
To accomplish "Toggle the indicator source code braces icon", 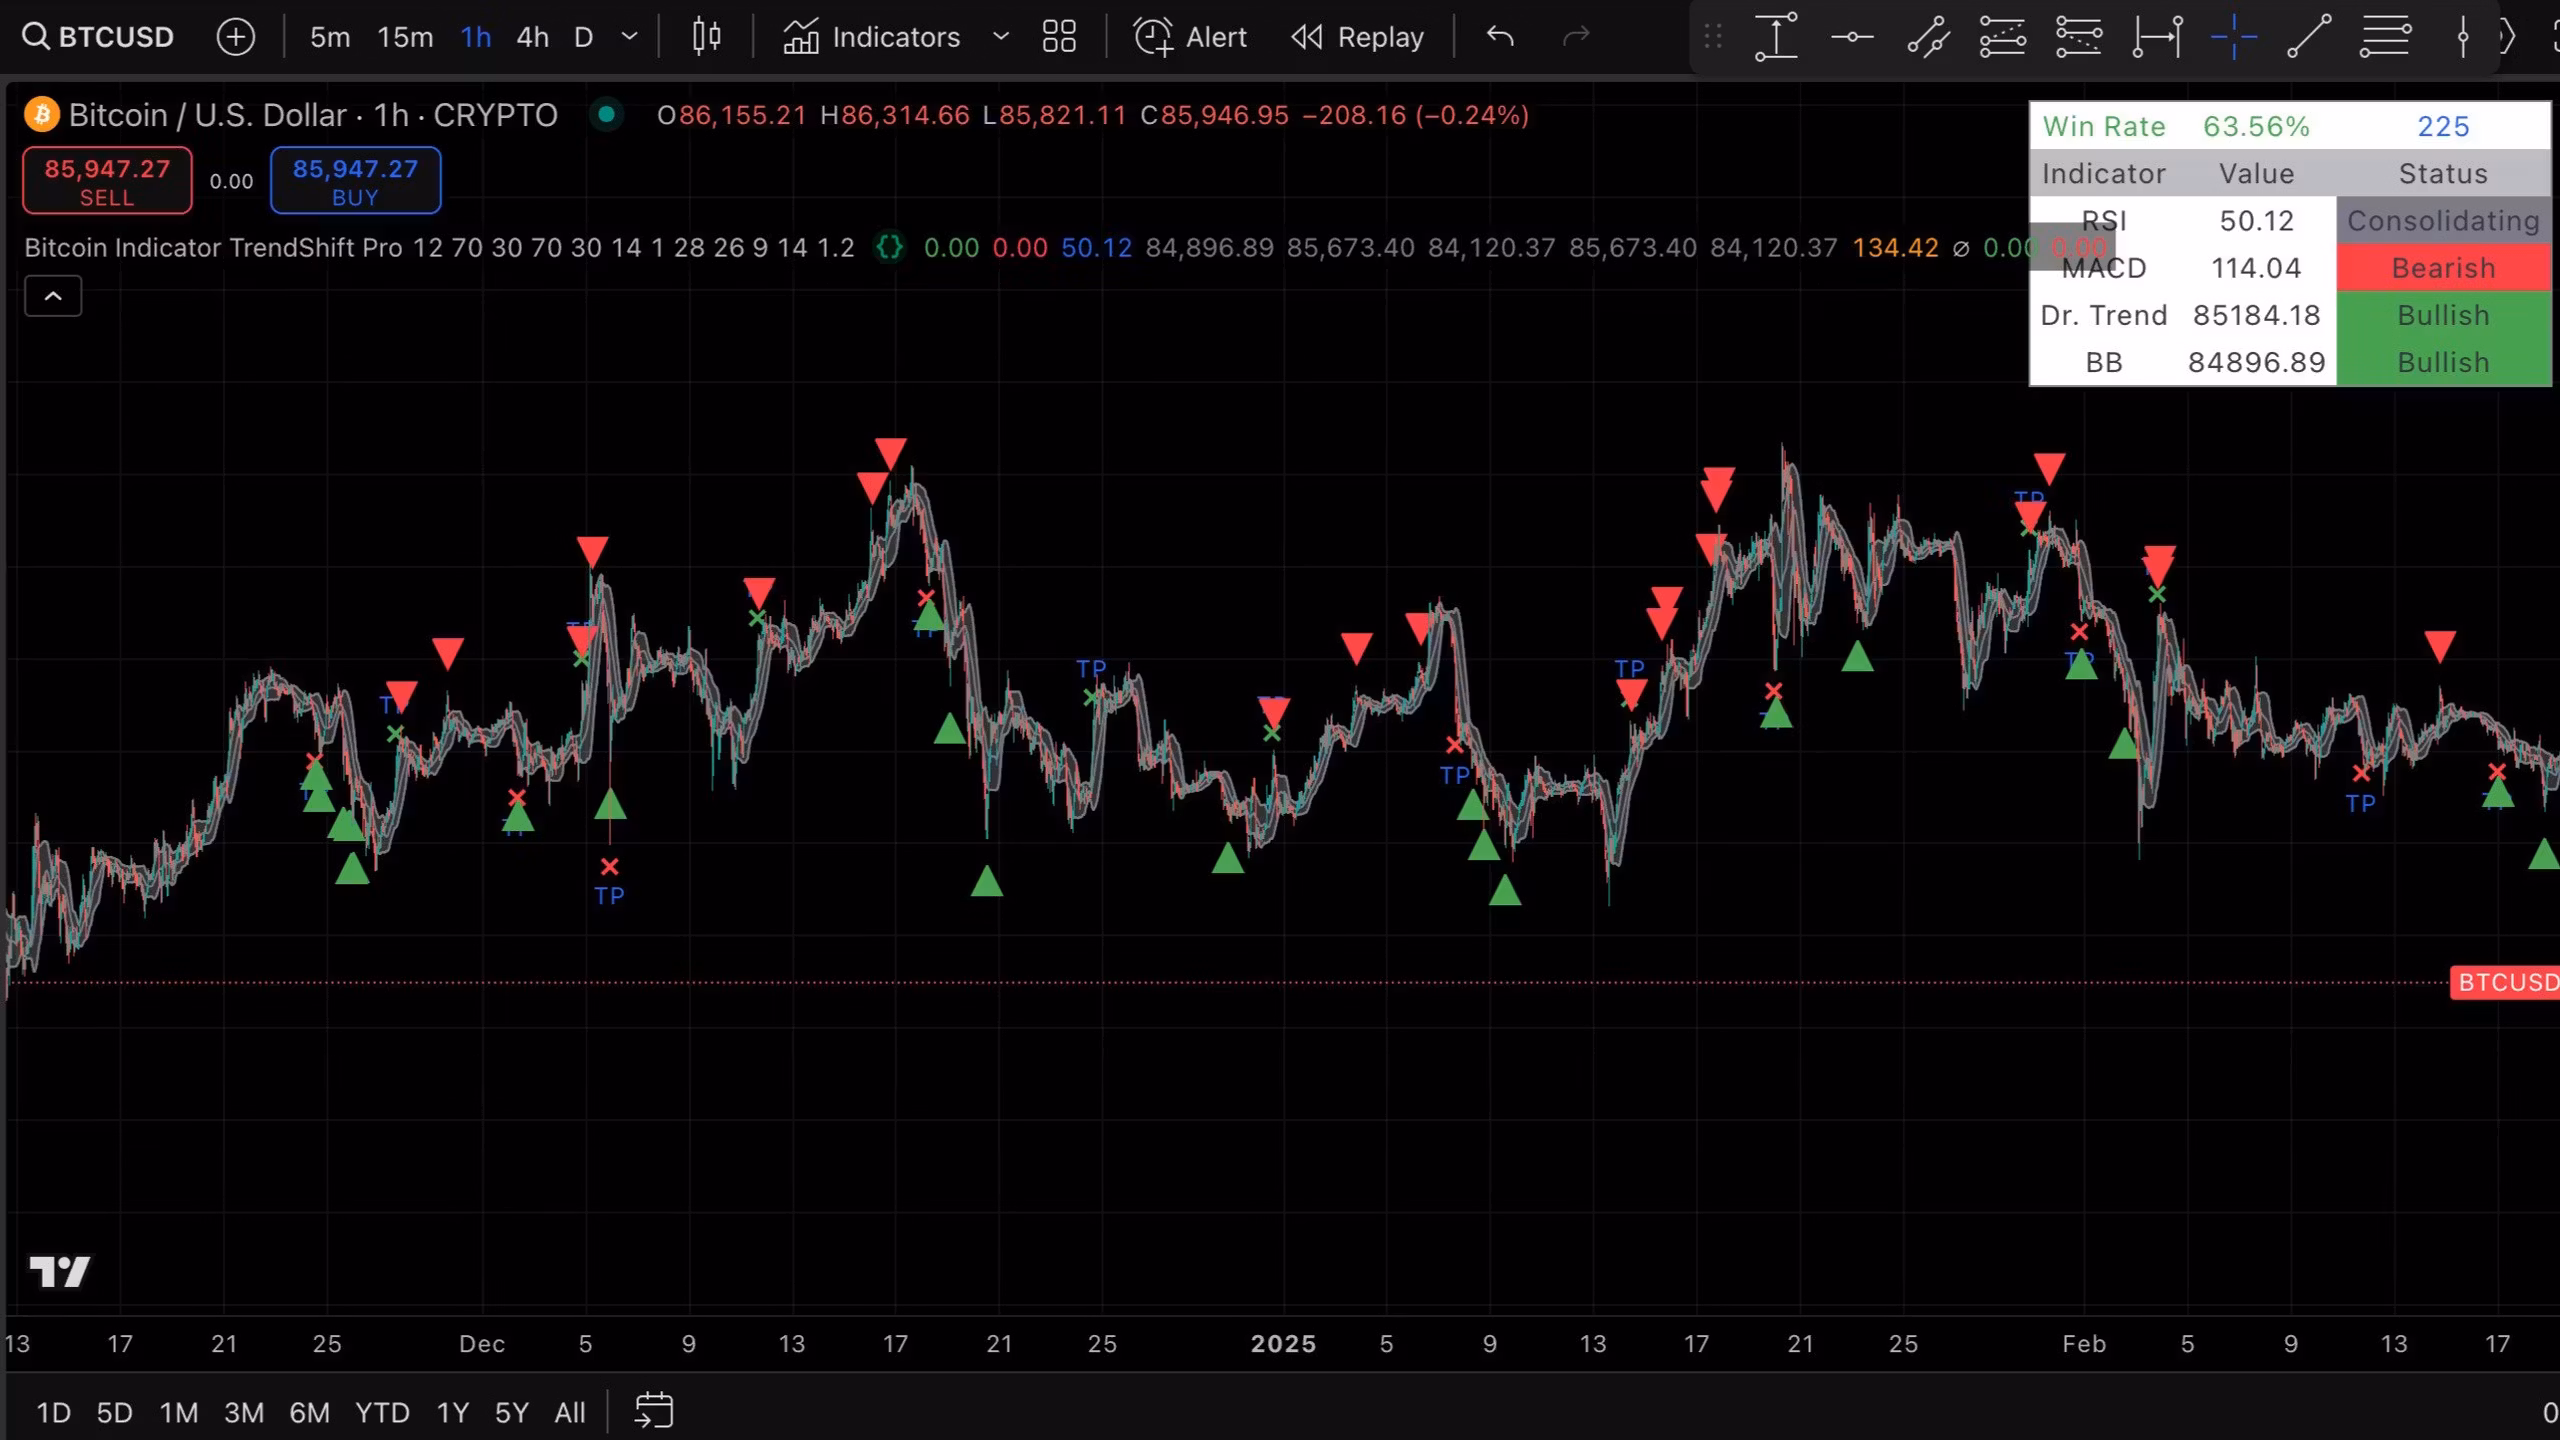I will (x=889, y=247).
